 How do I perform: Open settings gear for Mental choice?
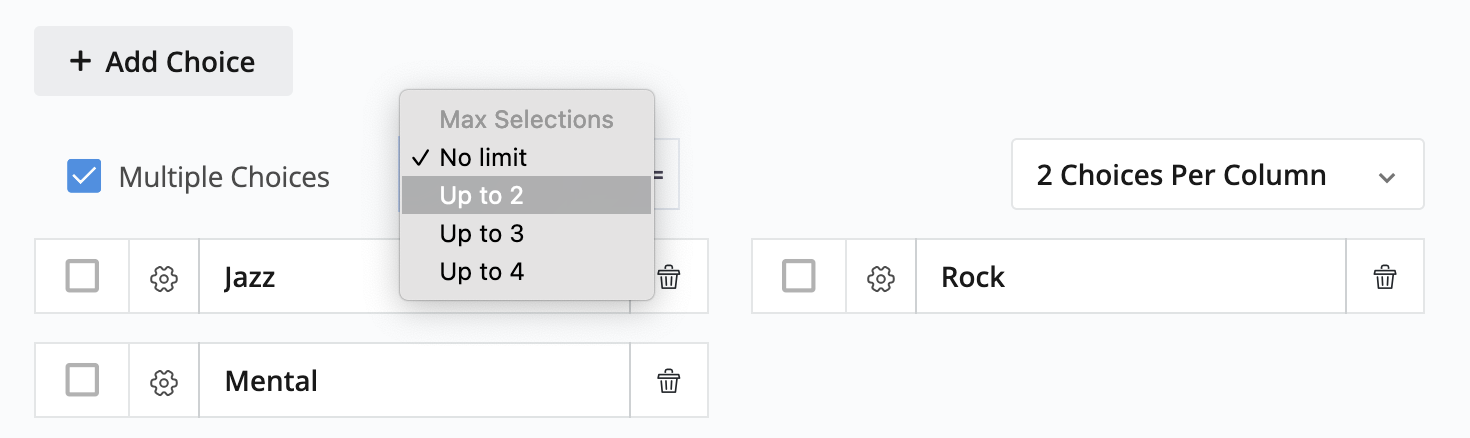click(x=164, y=381)
